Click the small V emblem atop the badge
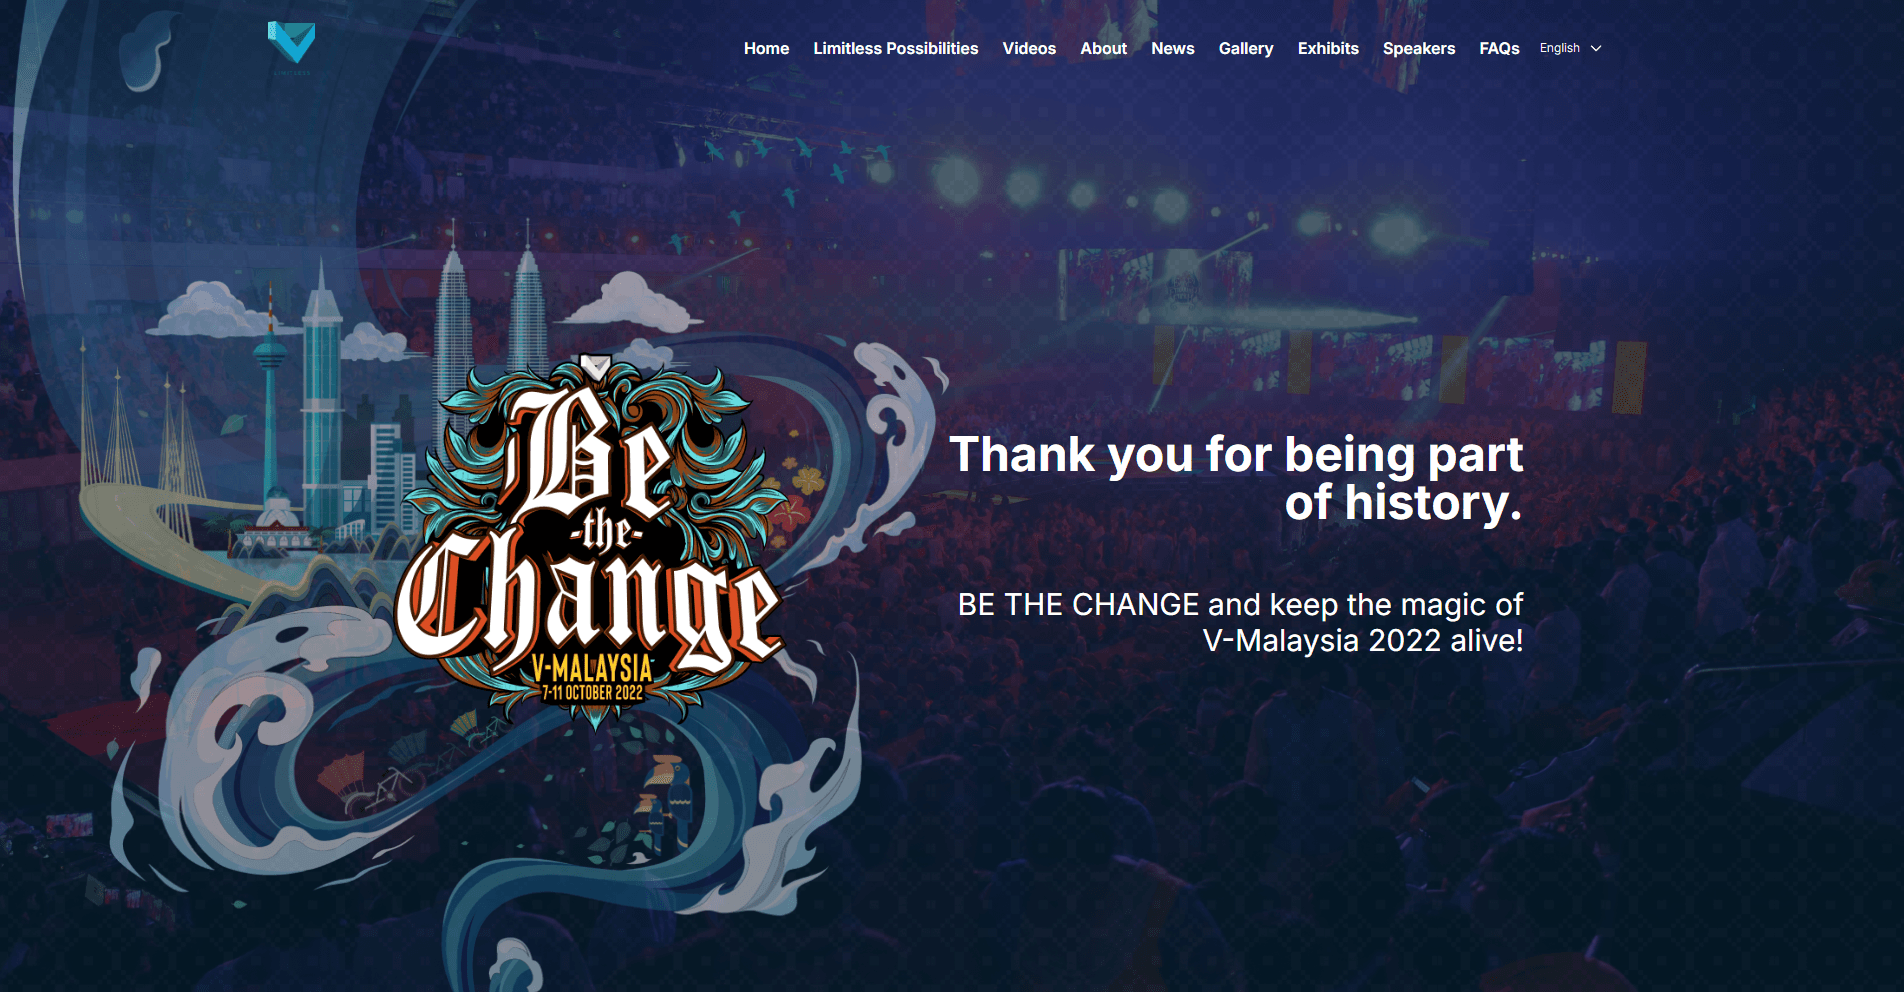Viewport: 1904px width, 992px height. [x=595, y=367]
